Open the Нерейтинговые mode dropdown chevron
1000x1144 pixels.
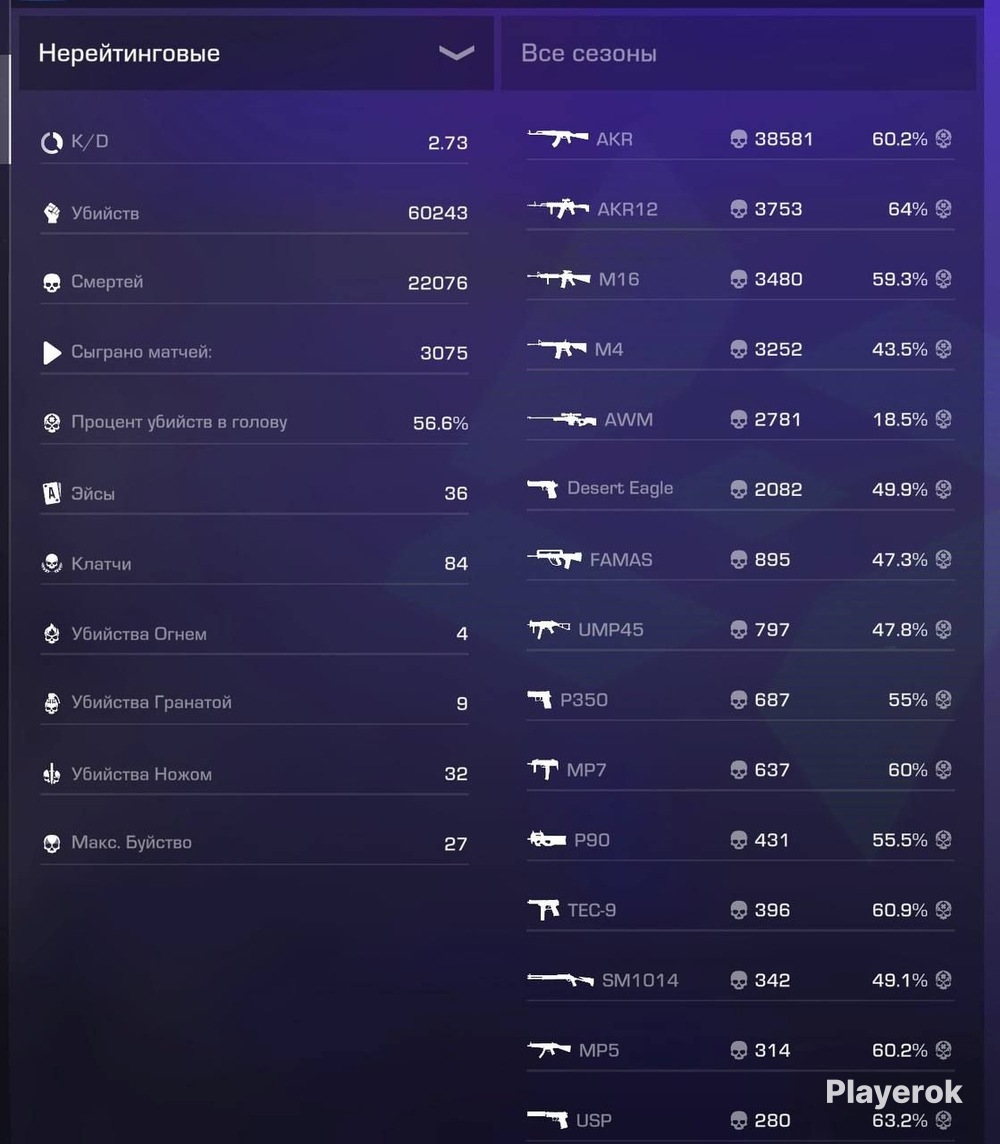457,53
